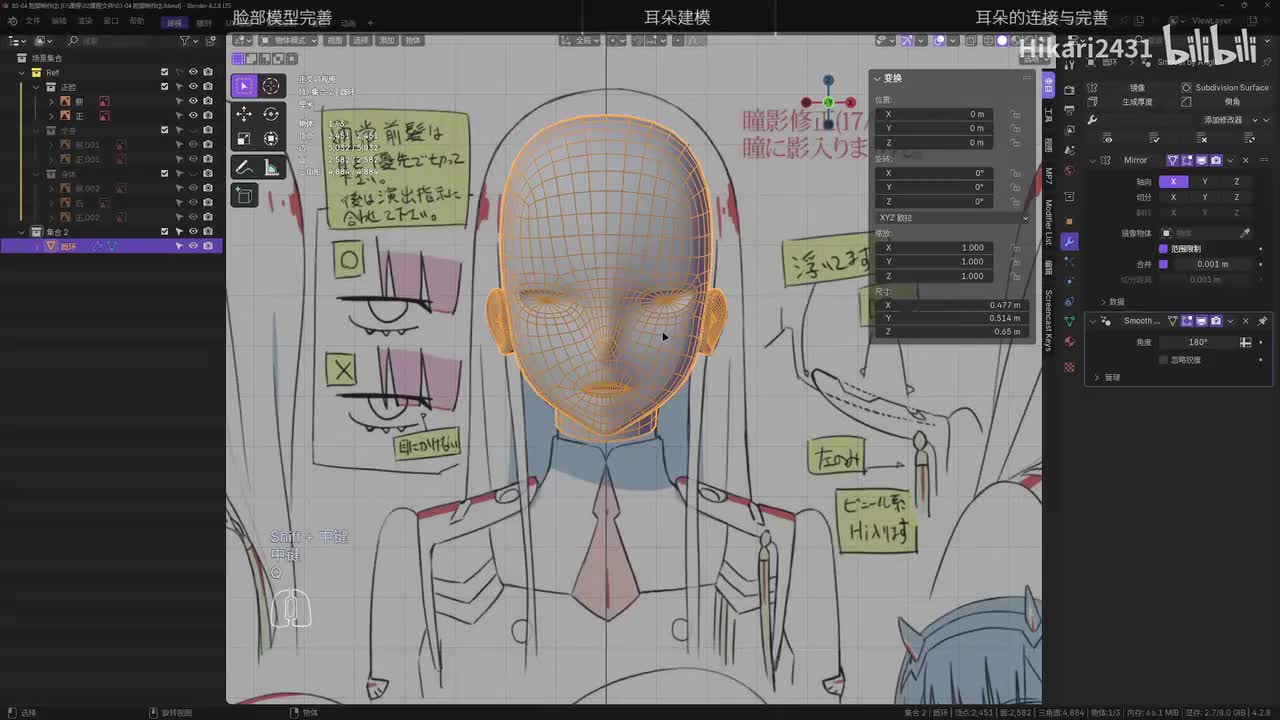
Task: Open the viewport 视图 menu
Action: [335, 41]
